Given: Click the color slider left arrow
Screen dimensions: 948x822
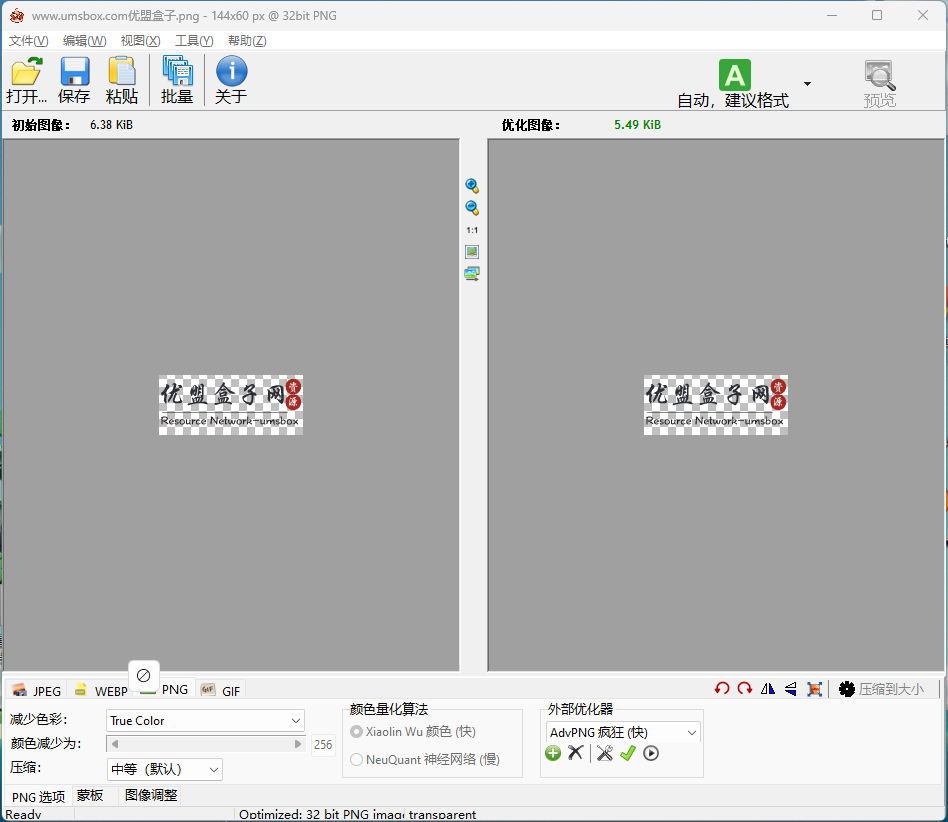Looking at the screenshot, I should click(114, 744).
